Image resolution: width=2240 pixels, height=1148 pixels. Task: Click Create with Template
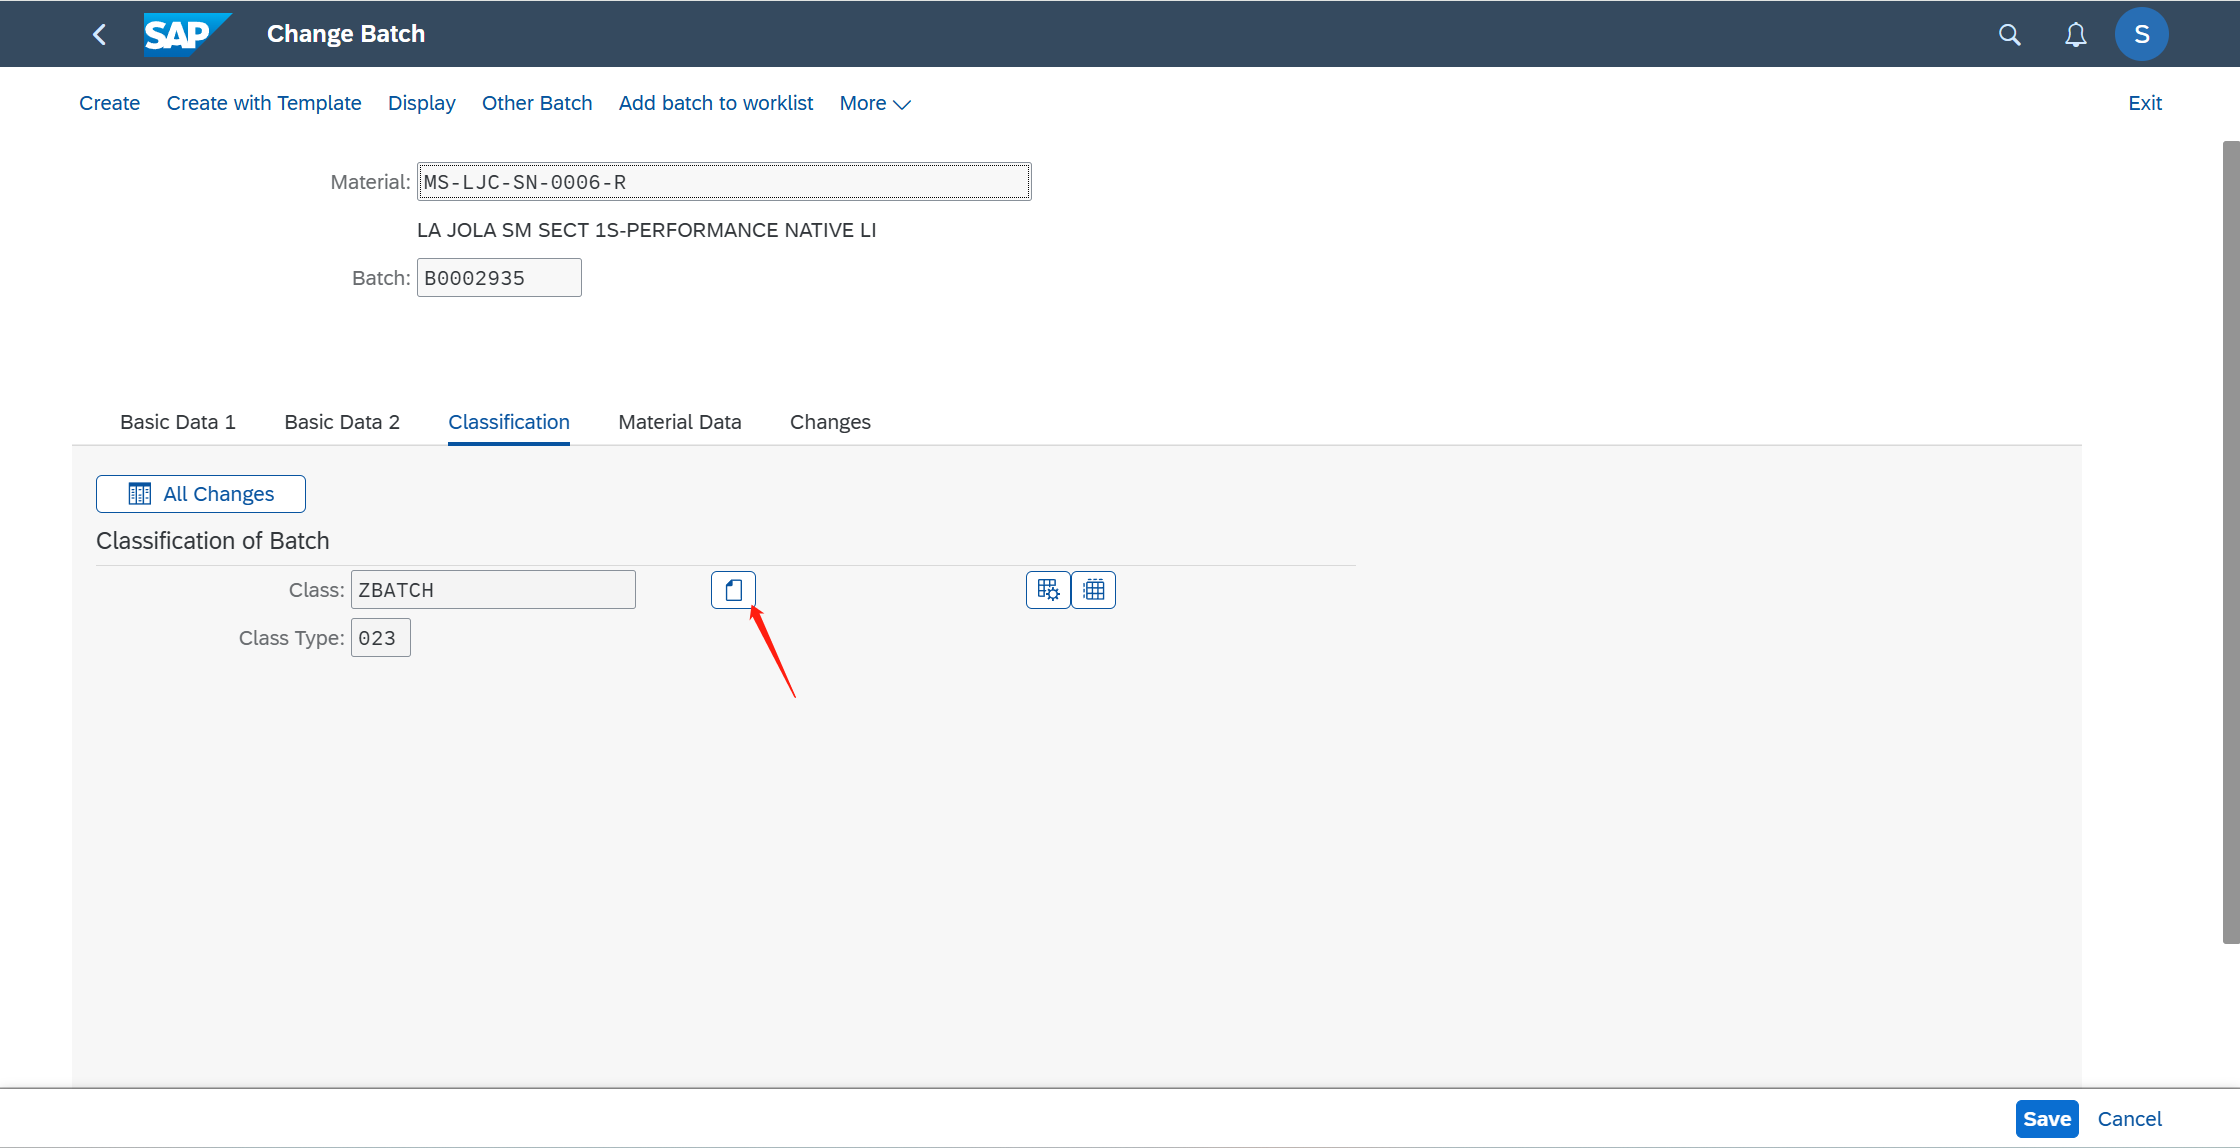[x=264, y=103]
